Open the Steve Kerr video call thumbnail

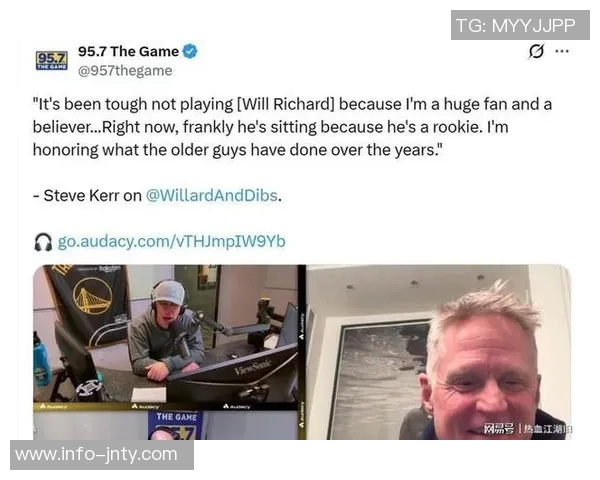[x=439, y=352]
